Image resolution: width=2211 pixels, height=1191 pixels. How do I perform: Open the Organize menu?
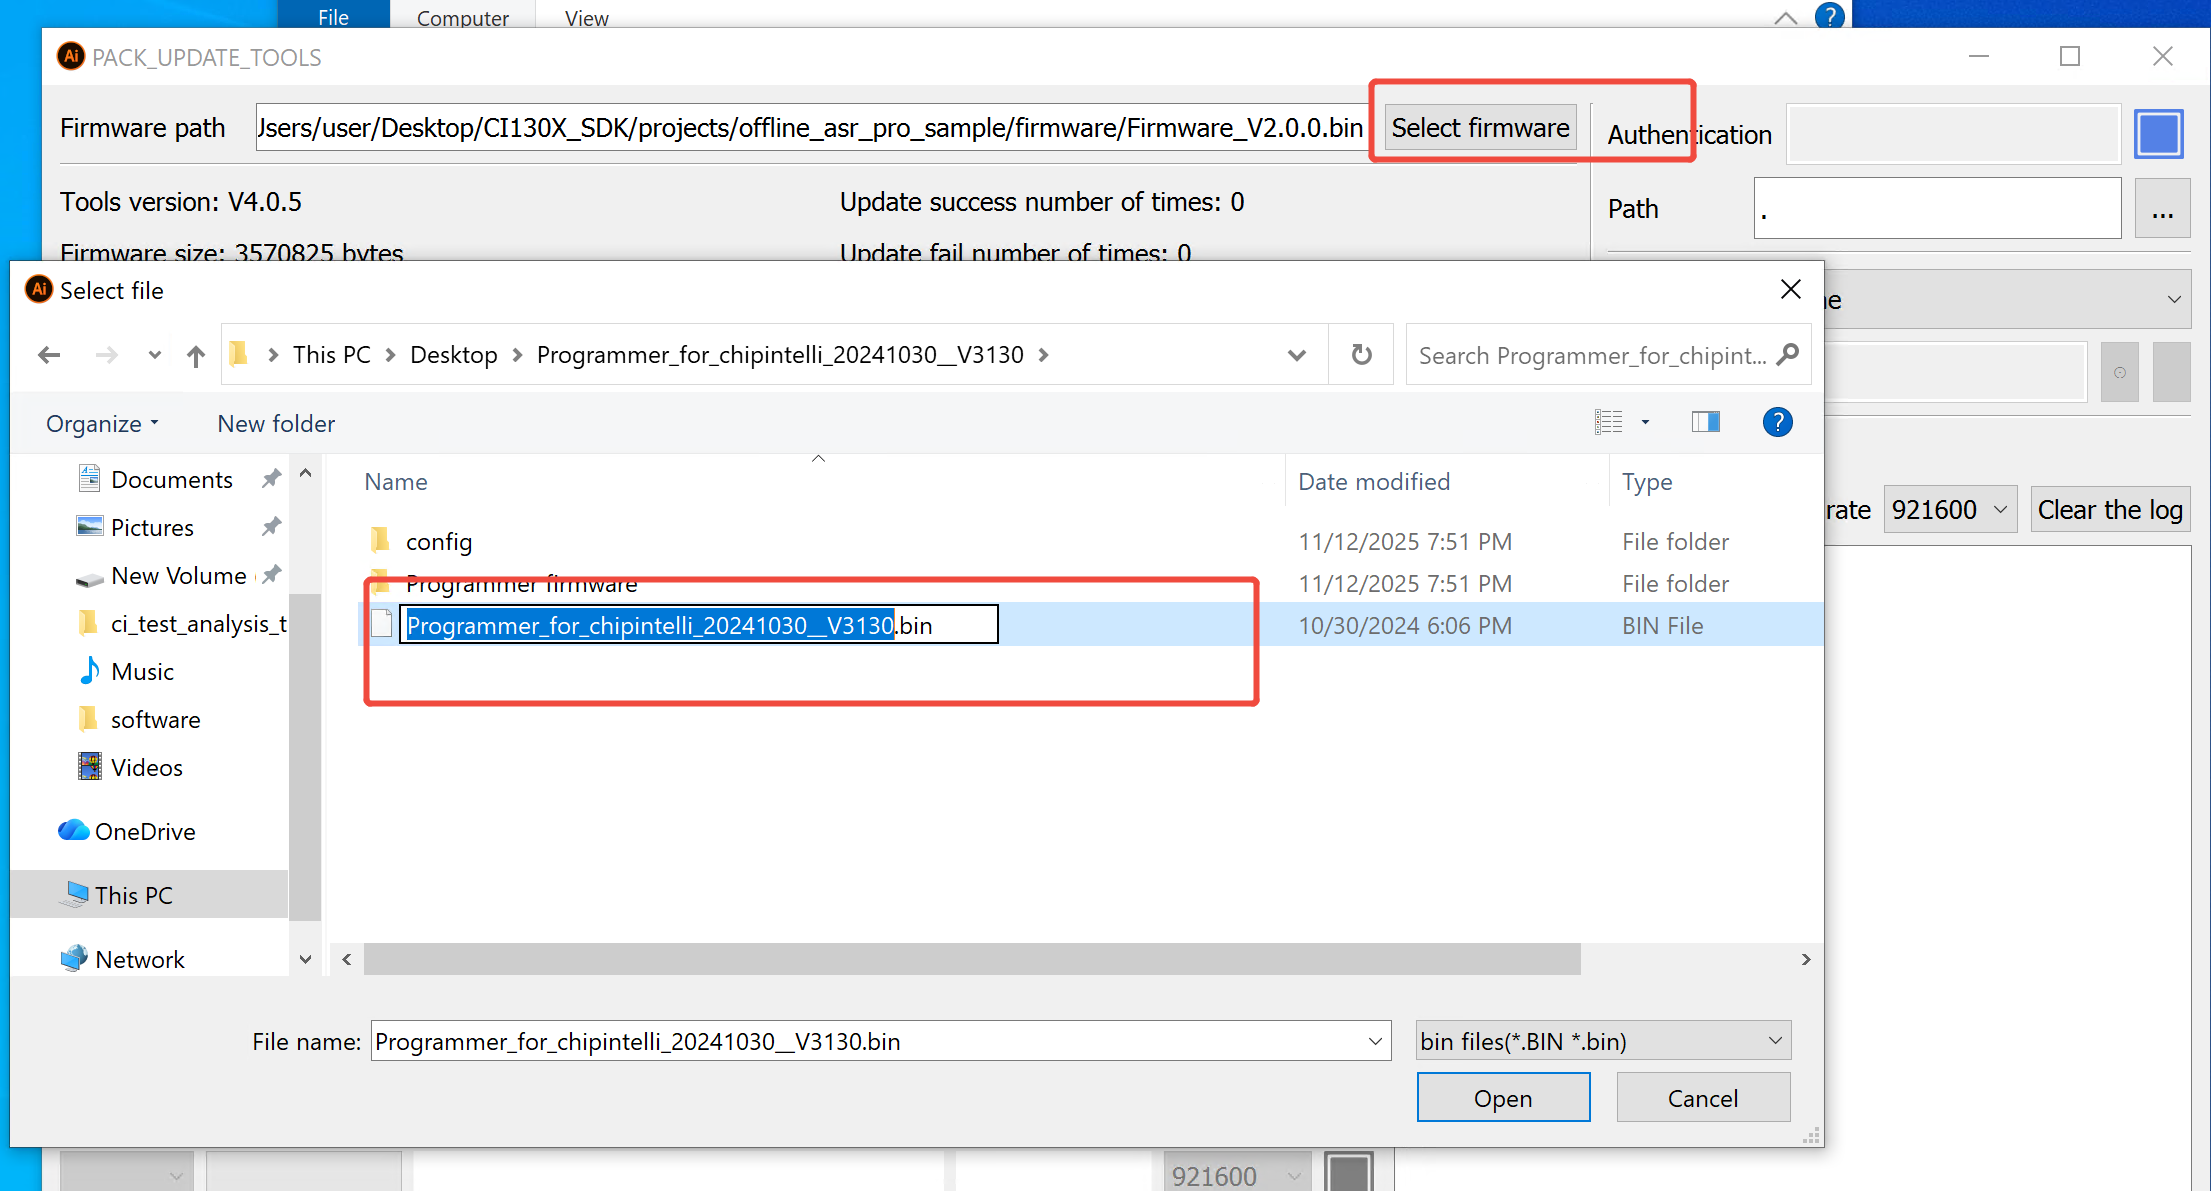point(102,423)
